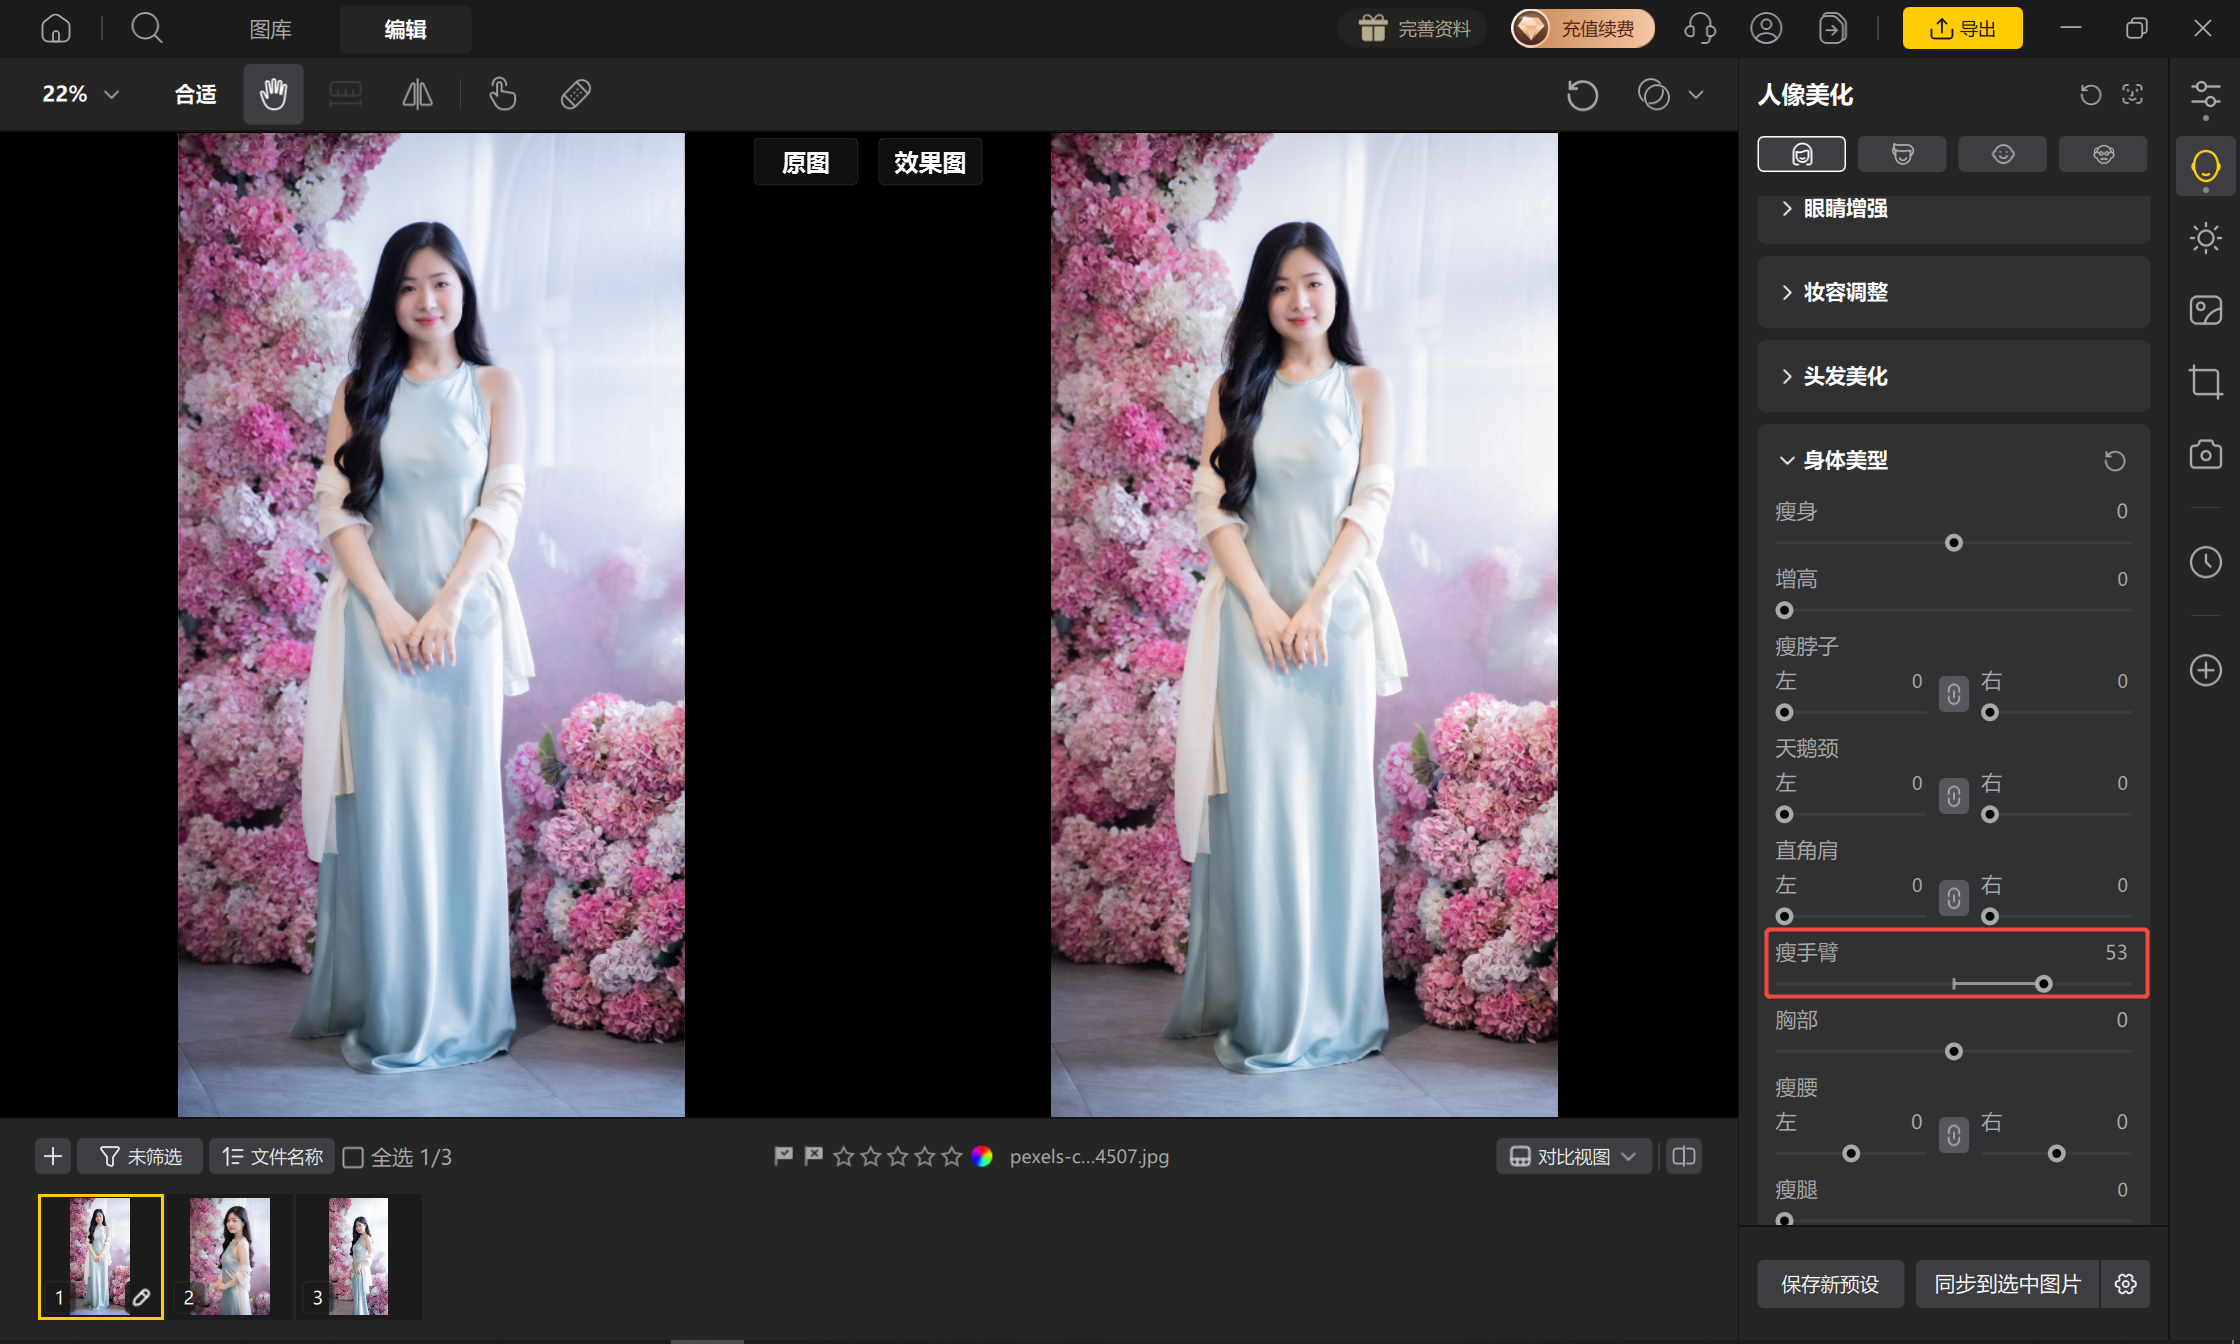
Task: Open the 22% zoom level dropdown
Action: [x=80, y=94]
